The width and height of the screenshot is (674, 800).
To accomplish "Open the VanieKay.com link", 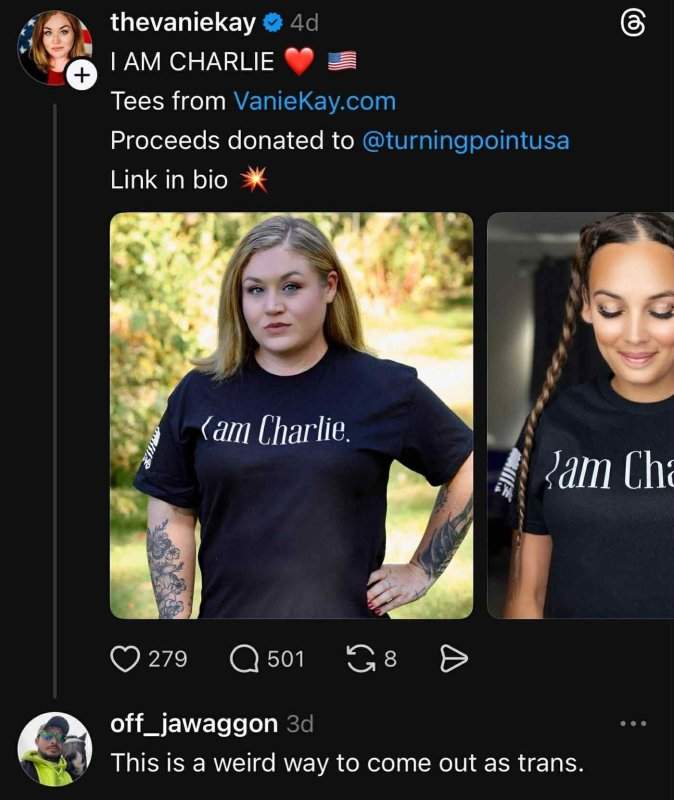I will [x=314, y=101].
